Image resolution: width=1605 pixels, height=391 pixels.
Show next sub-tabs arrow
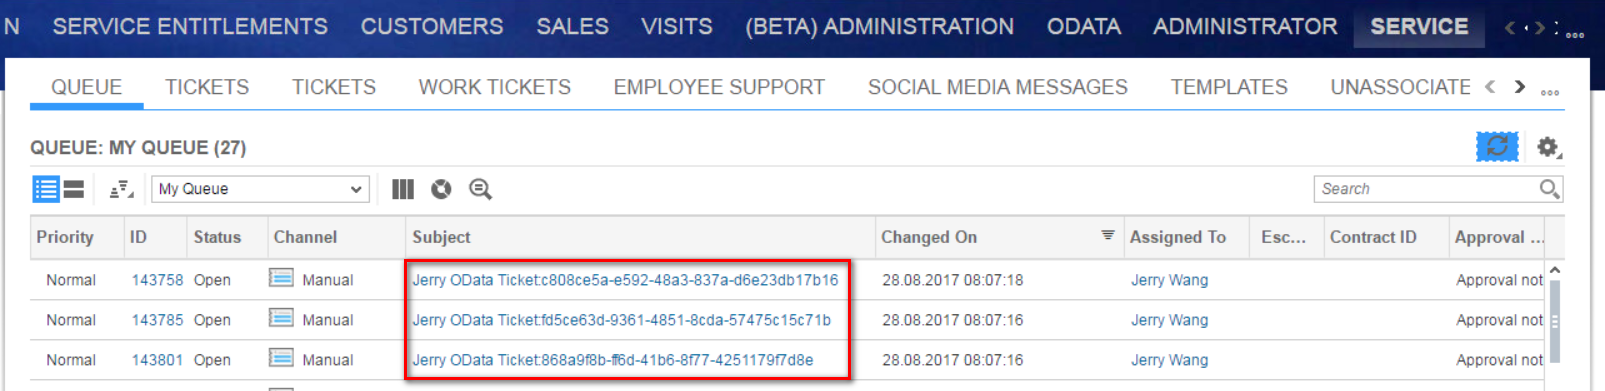1520,87
